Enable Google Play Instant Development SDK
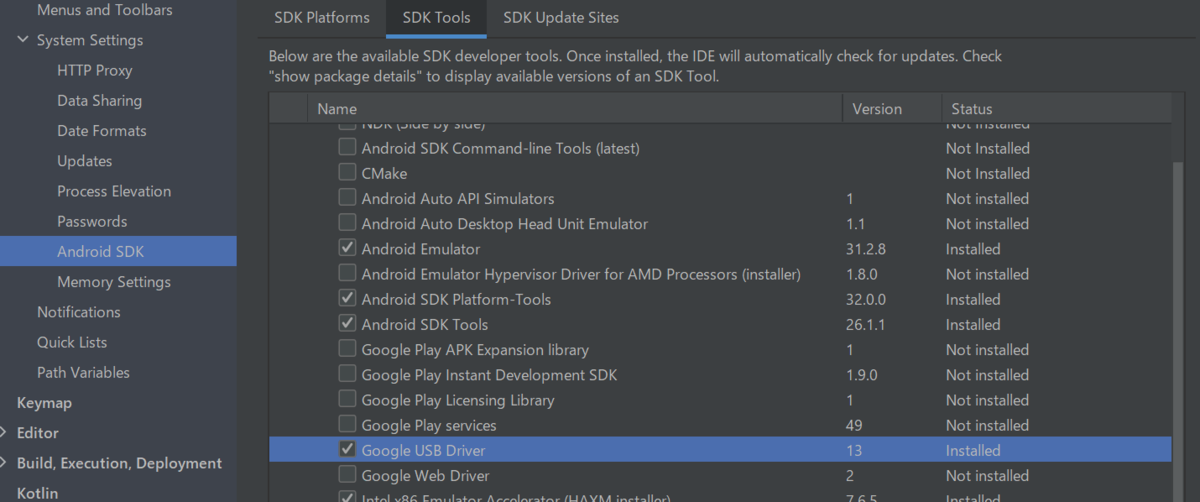 click(x=347, y=374)
